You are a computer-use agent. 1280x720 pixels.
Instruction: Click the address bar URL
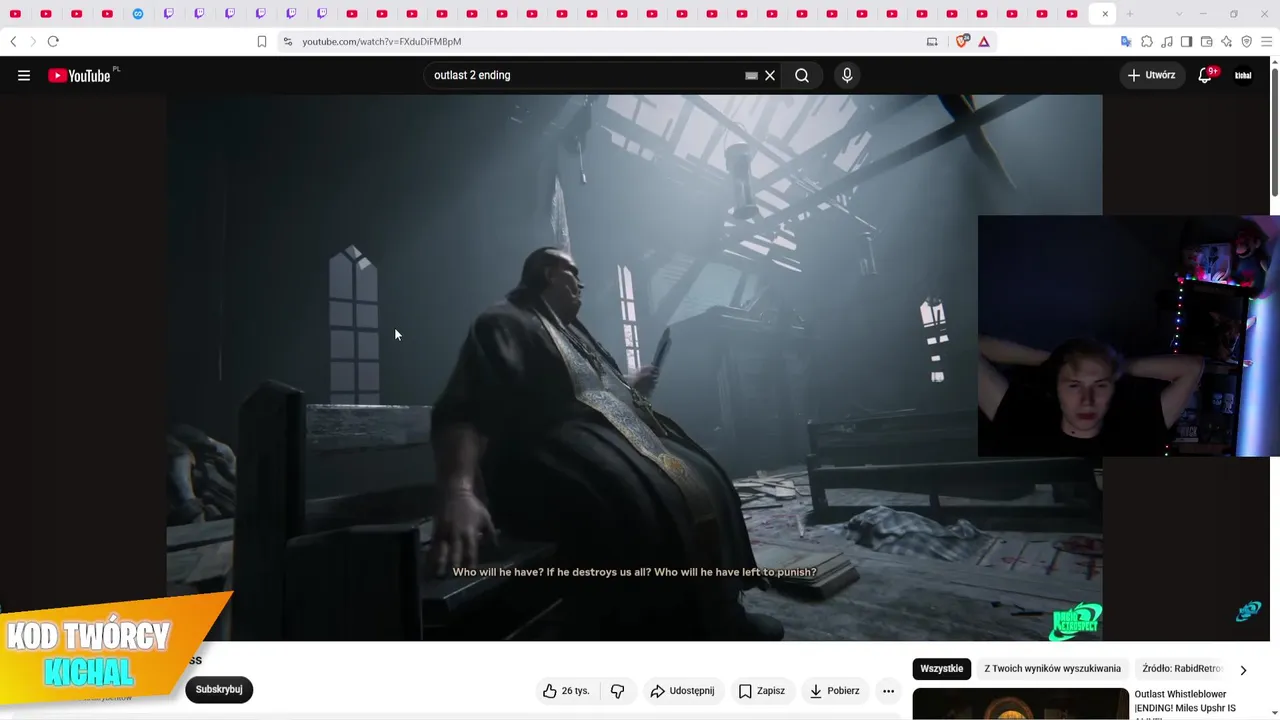382,42
